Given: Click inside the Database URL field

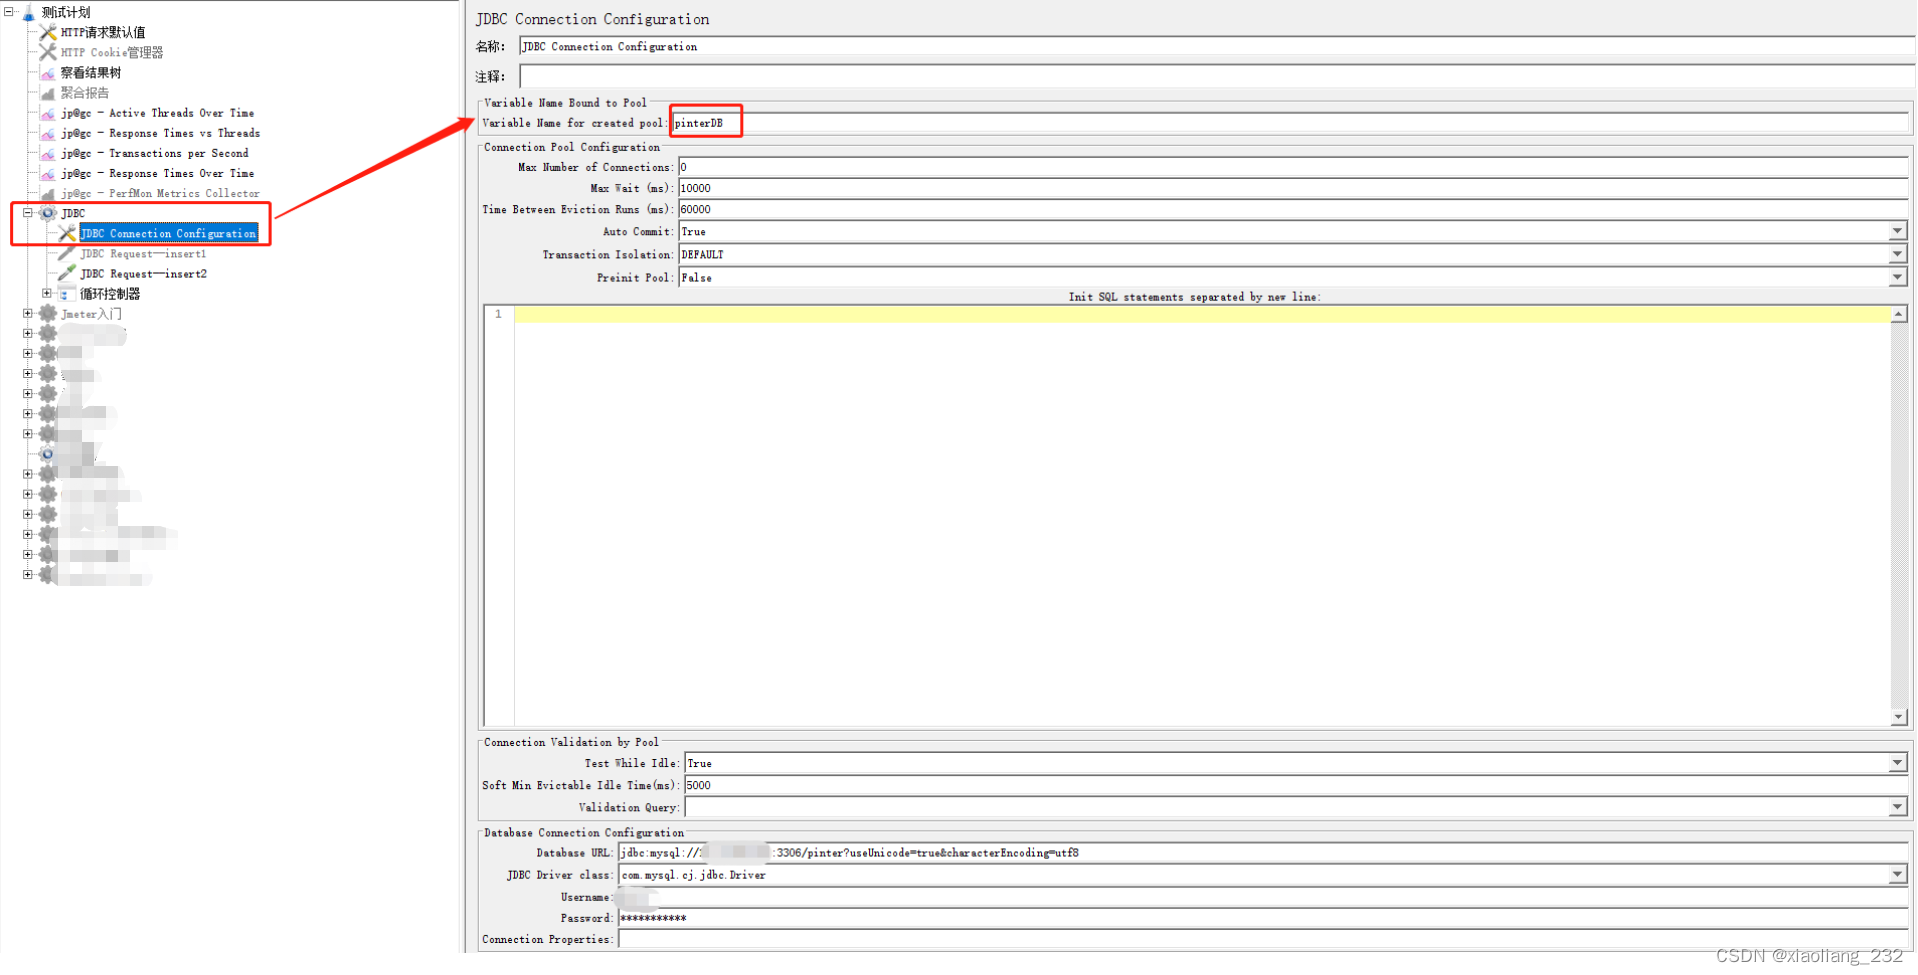Looking at the screenshot, I should pyautogui.click(x=900, y=853).
